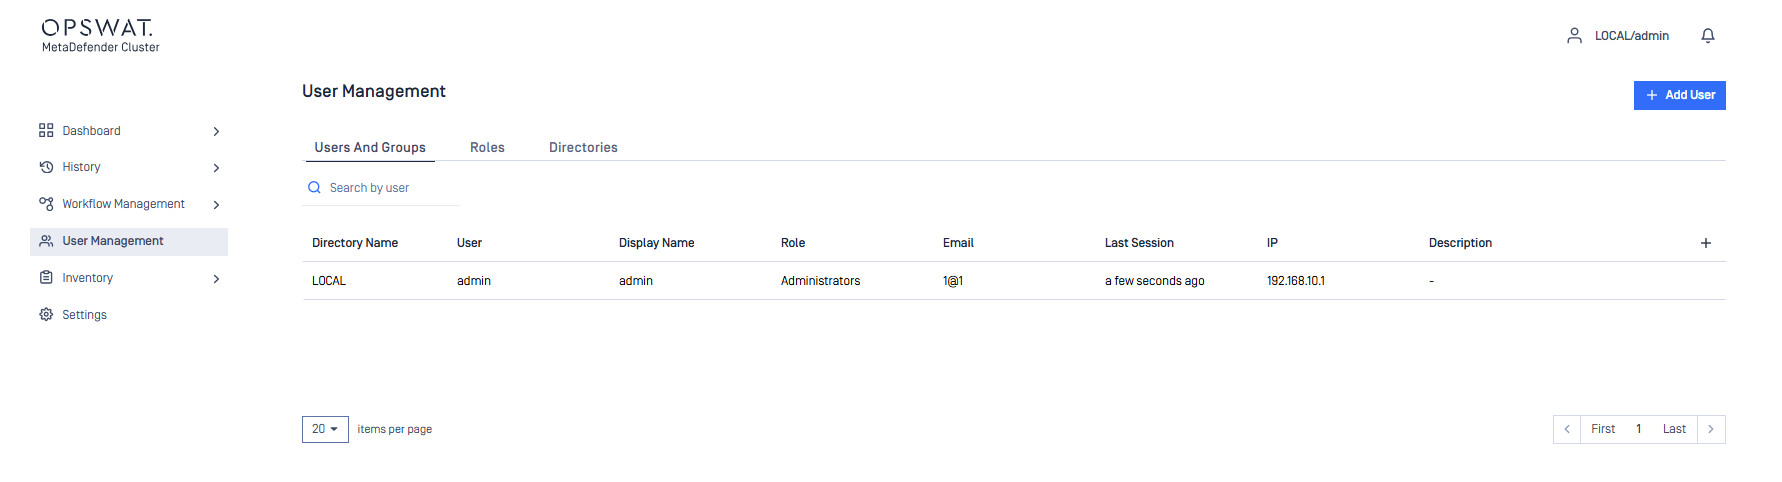Click the Dashboard grid icon
This screenshot has height=482, width=1782.
point(46,131)
